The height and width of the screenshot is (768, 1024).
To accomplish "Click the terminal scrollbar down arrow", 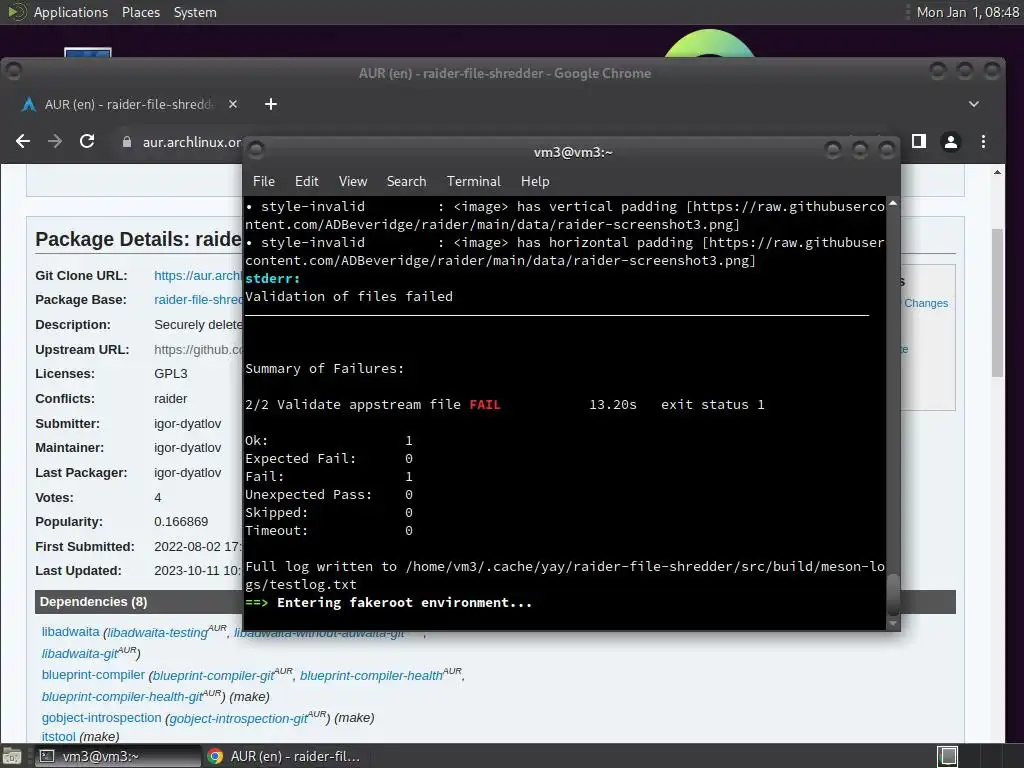I will tap(893, 624).
